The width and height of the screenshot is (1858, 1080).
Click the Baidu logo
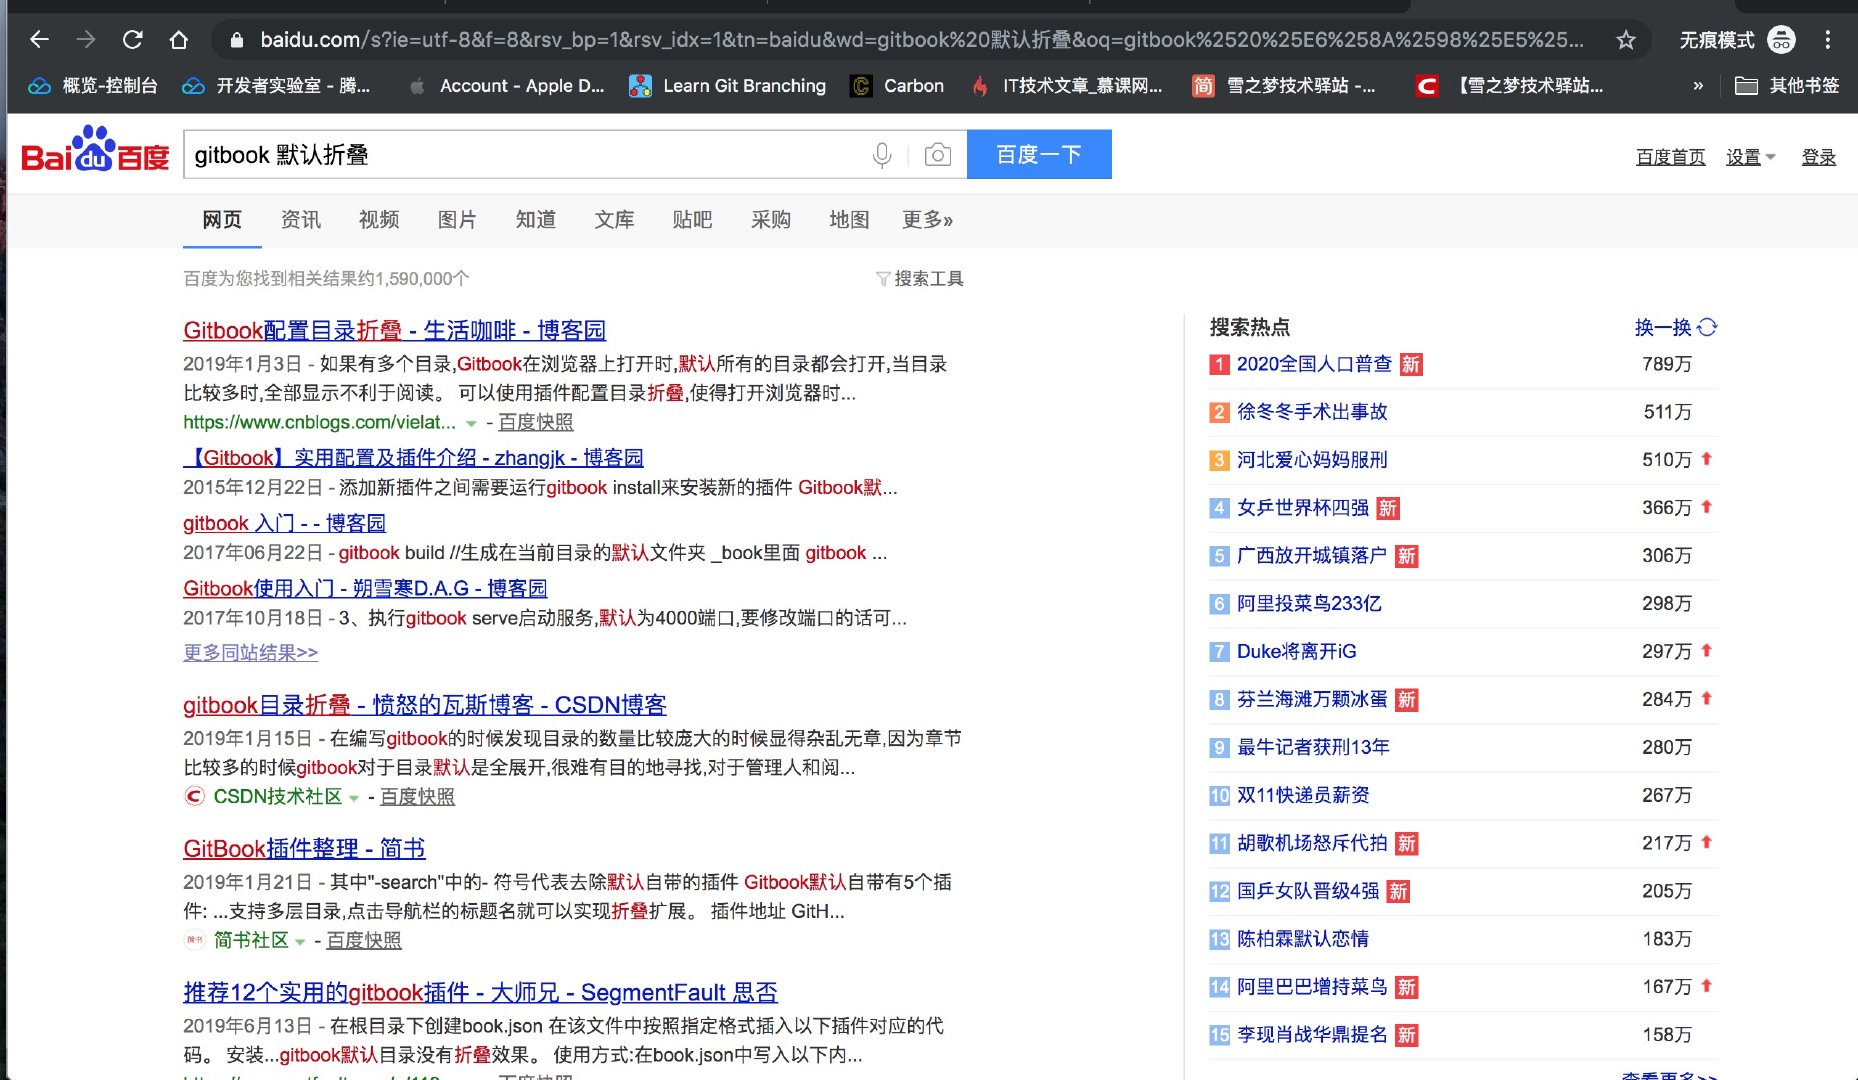click(94, 154)
